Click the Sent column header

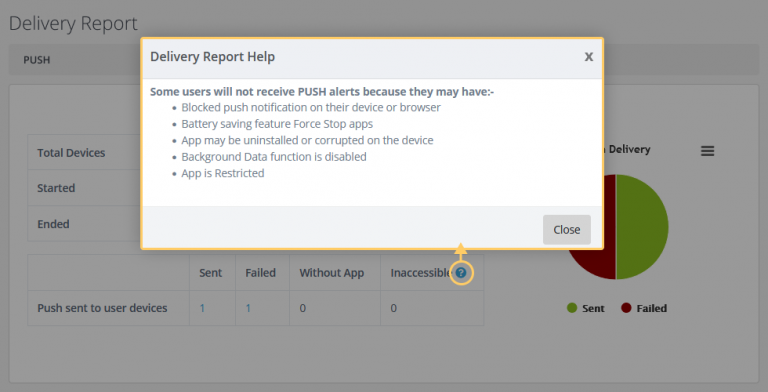(211, 273)
